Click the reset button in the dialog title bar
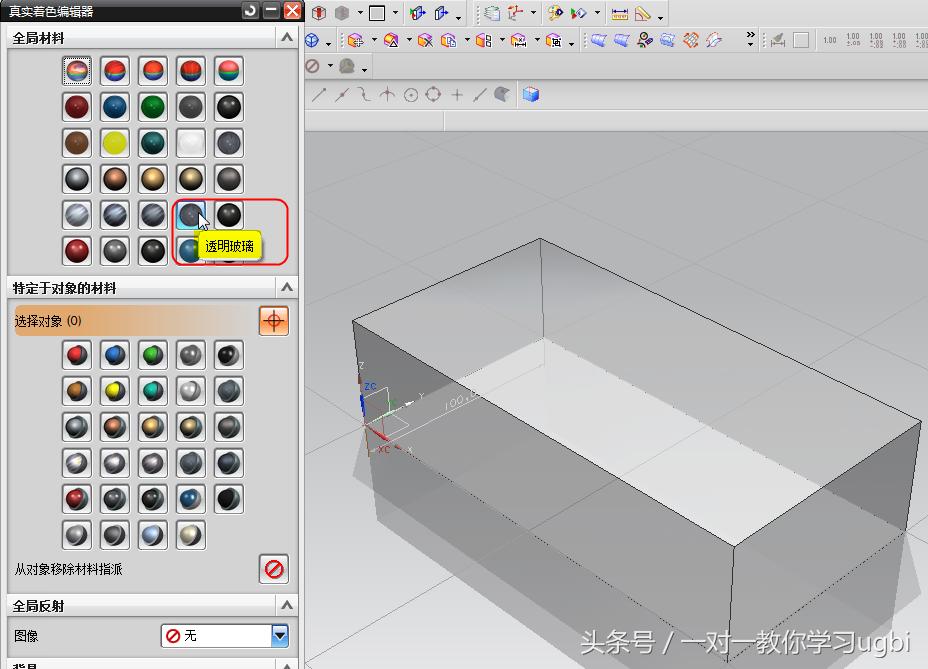 tap(250, 11)
